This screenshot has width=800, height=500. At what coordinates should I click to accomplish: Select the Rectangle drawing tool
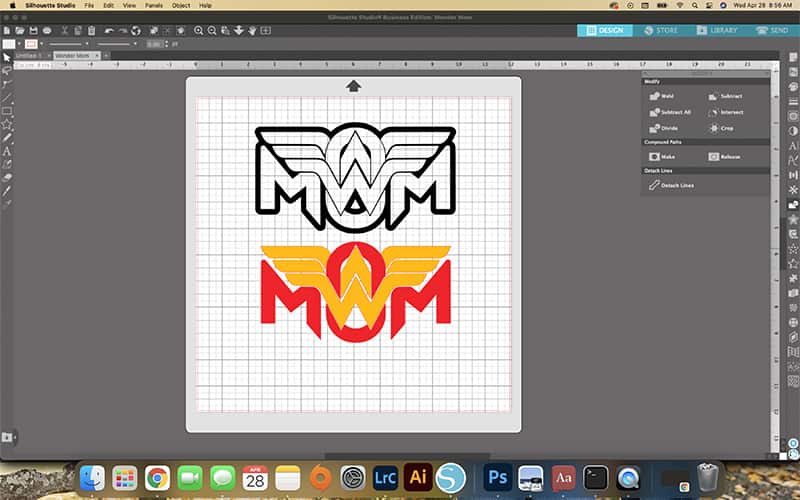pyautogui.click(x=7, y=111)
